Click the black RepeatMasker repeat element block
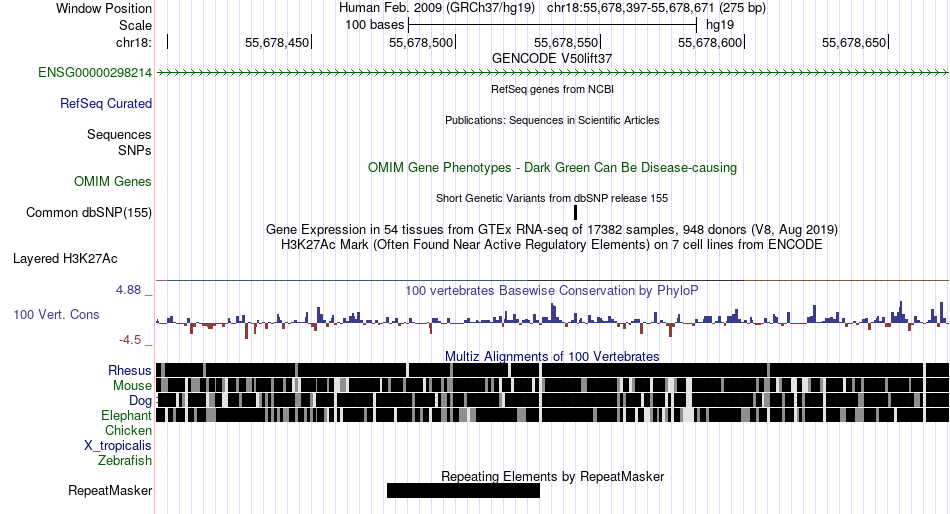Screen dimensions: 950x514 coord(463,490)
